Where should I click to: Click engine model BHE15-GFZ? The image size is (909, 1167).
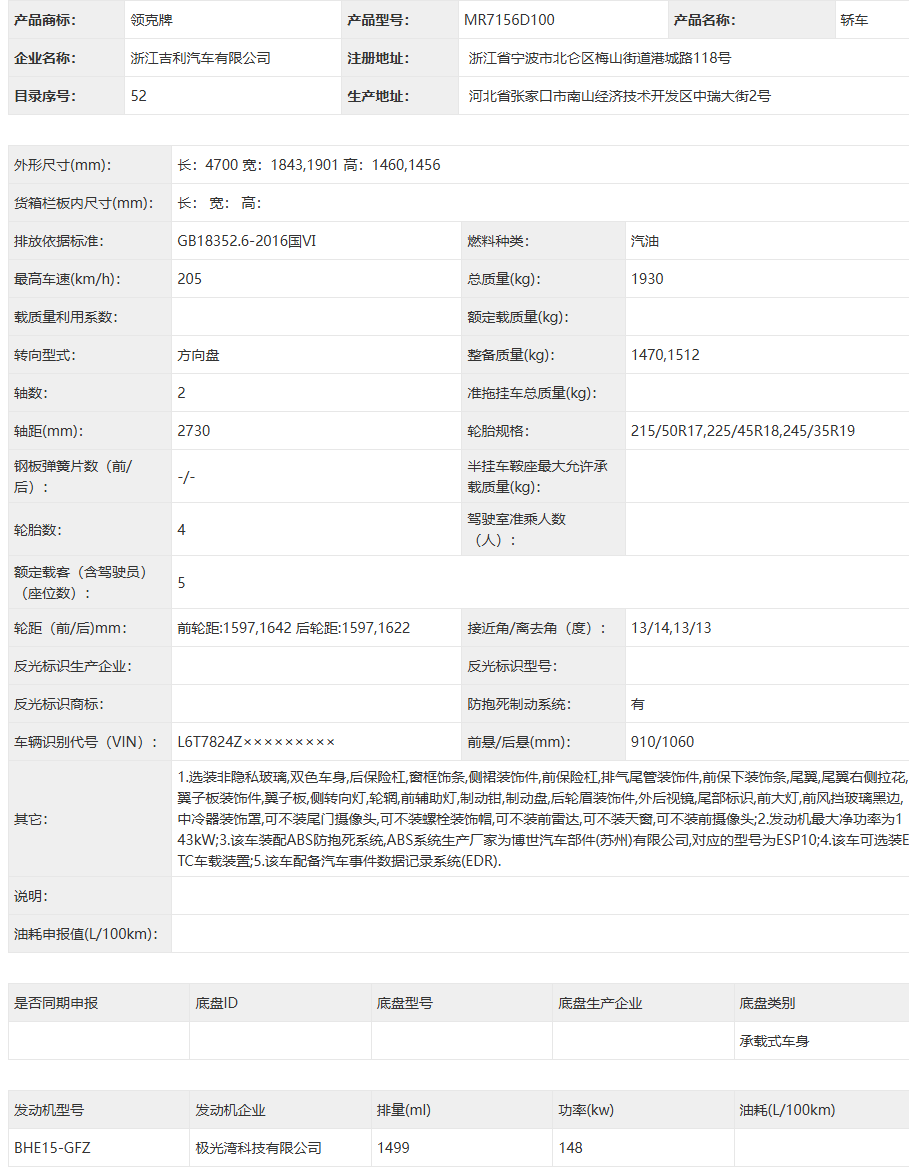point(52,1148)
